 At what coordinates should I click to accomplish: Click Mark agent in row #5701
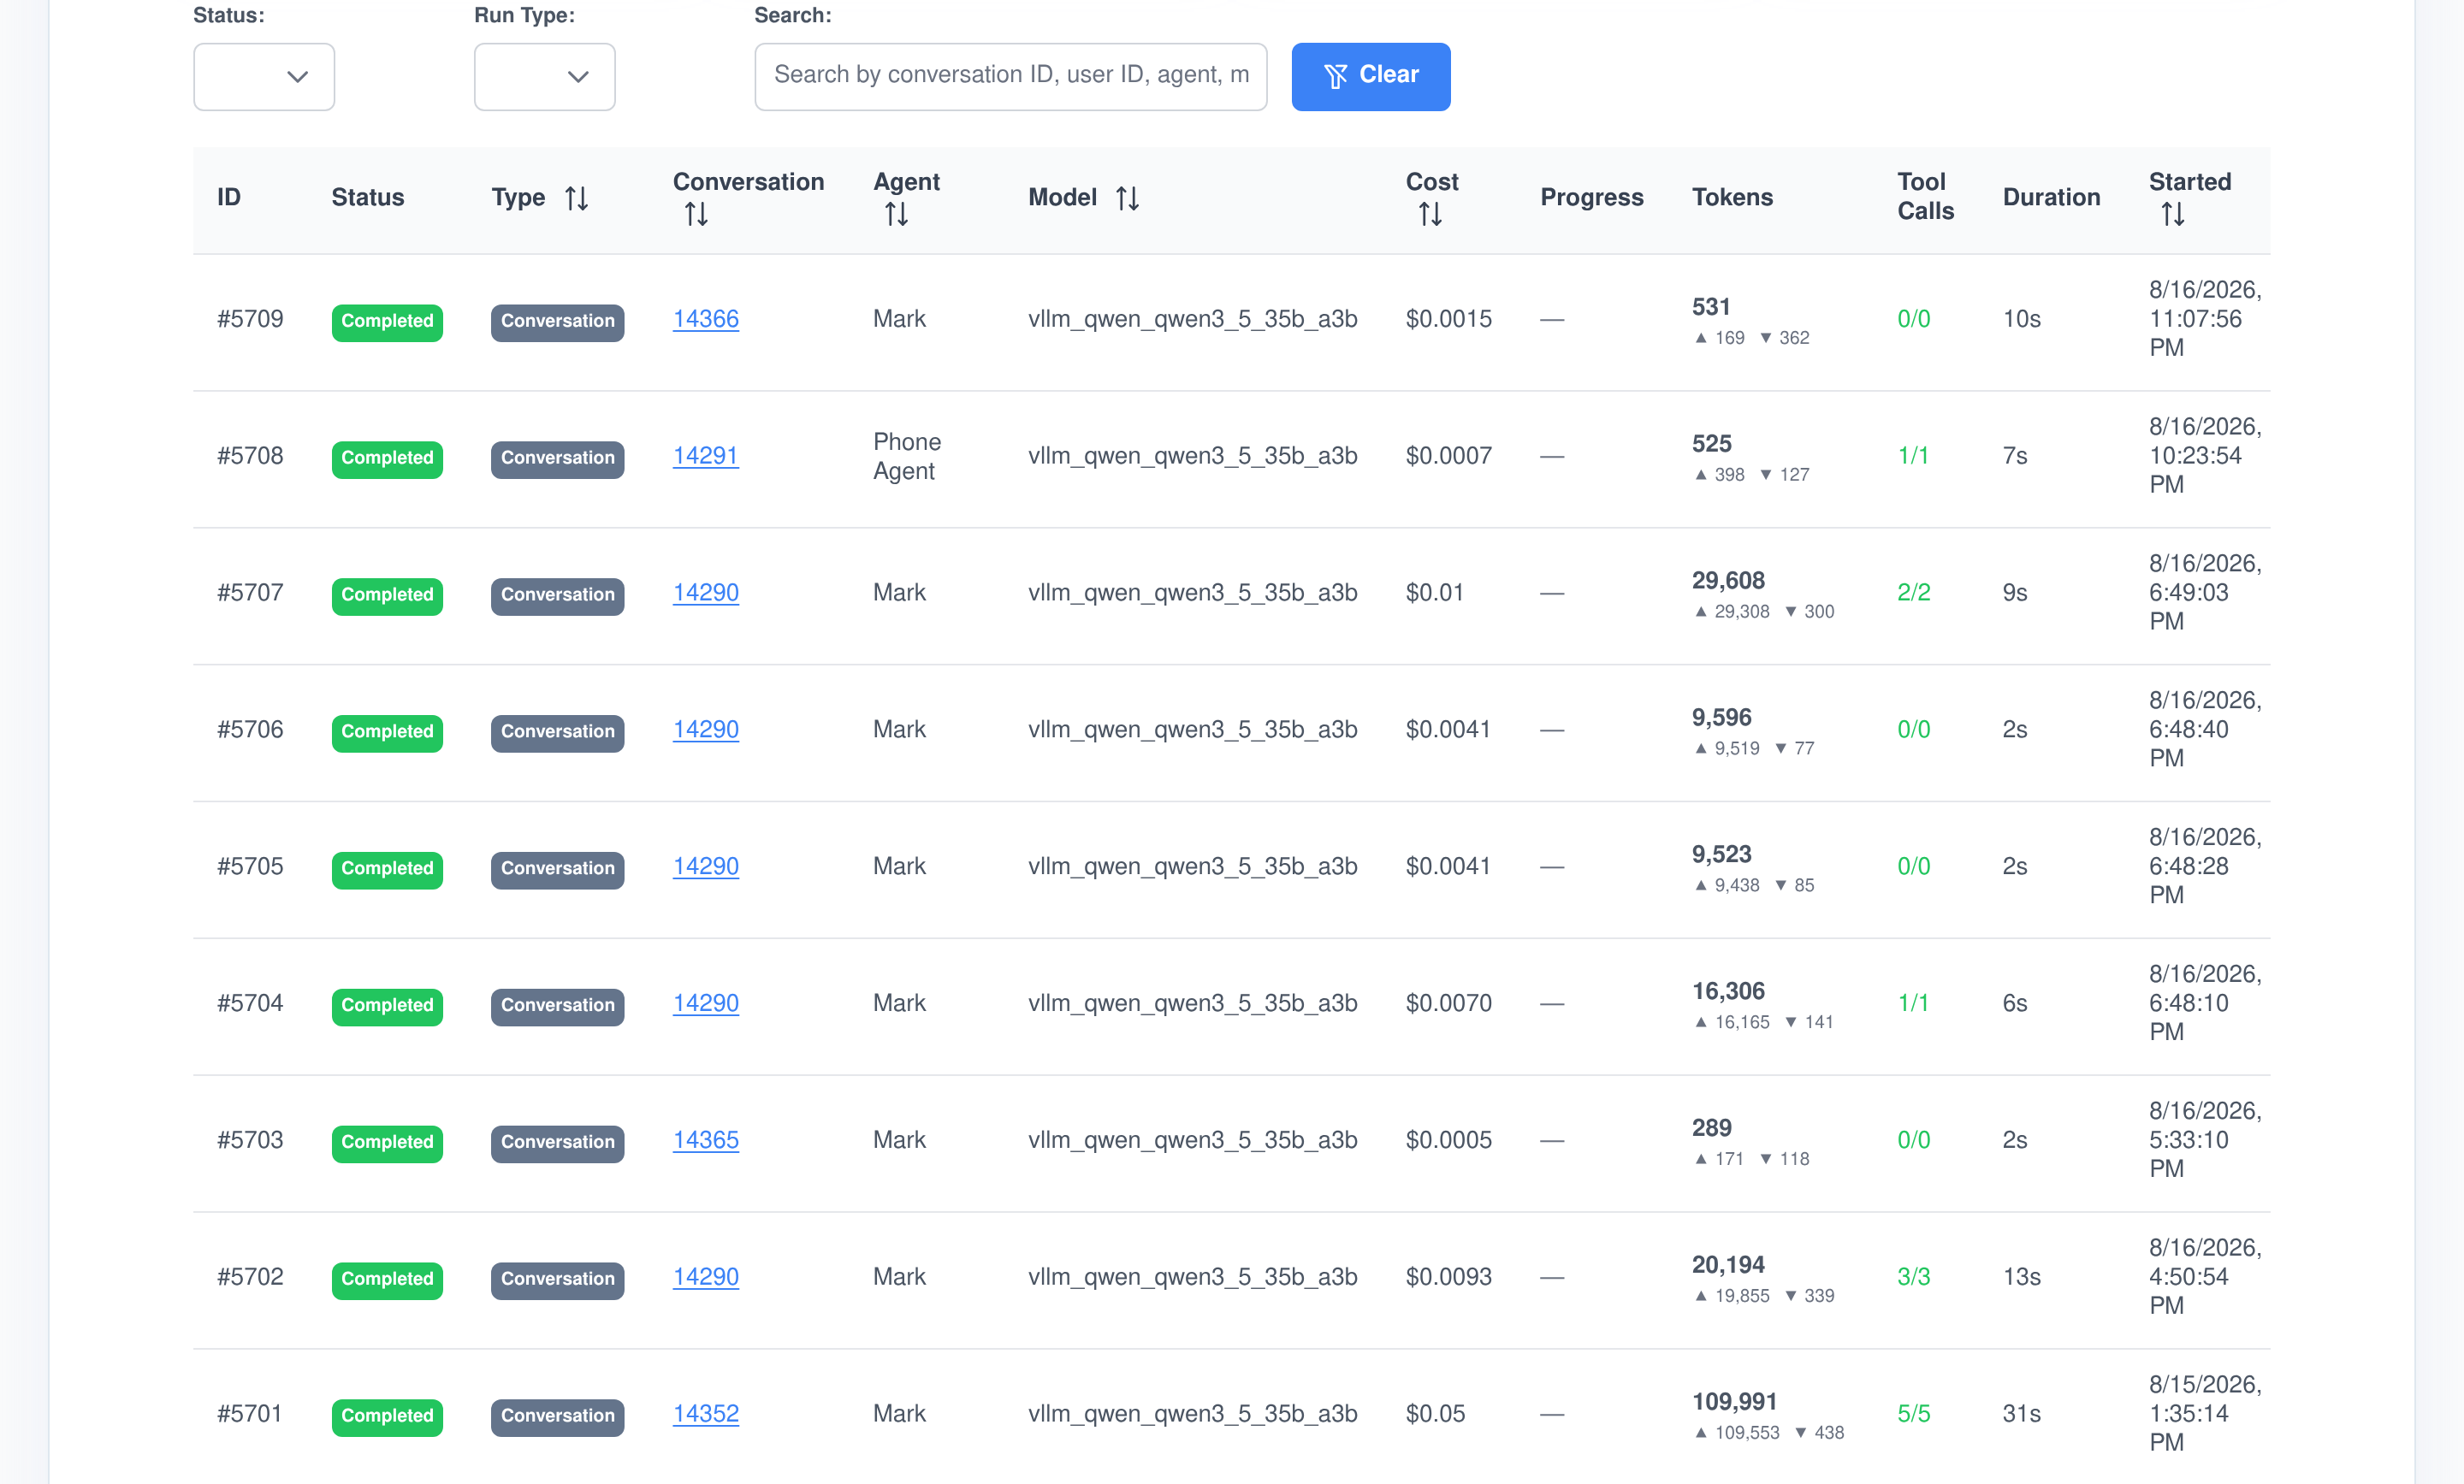coord(899,1415)
